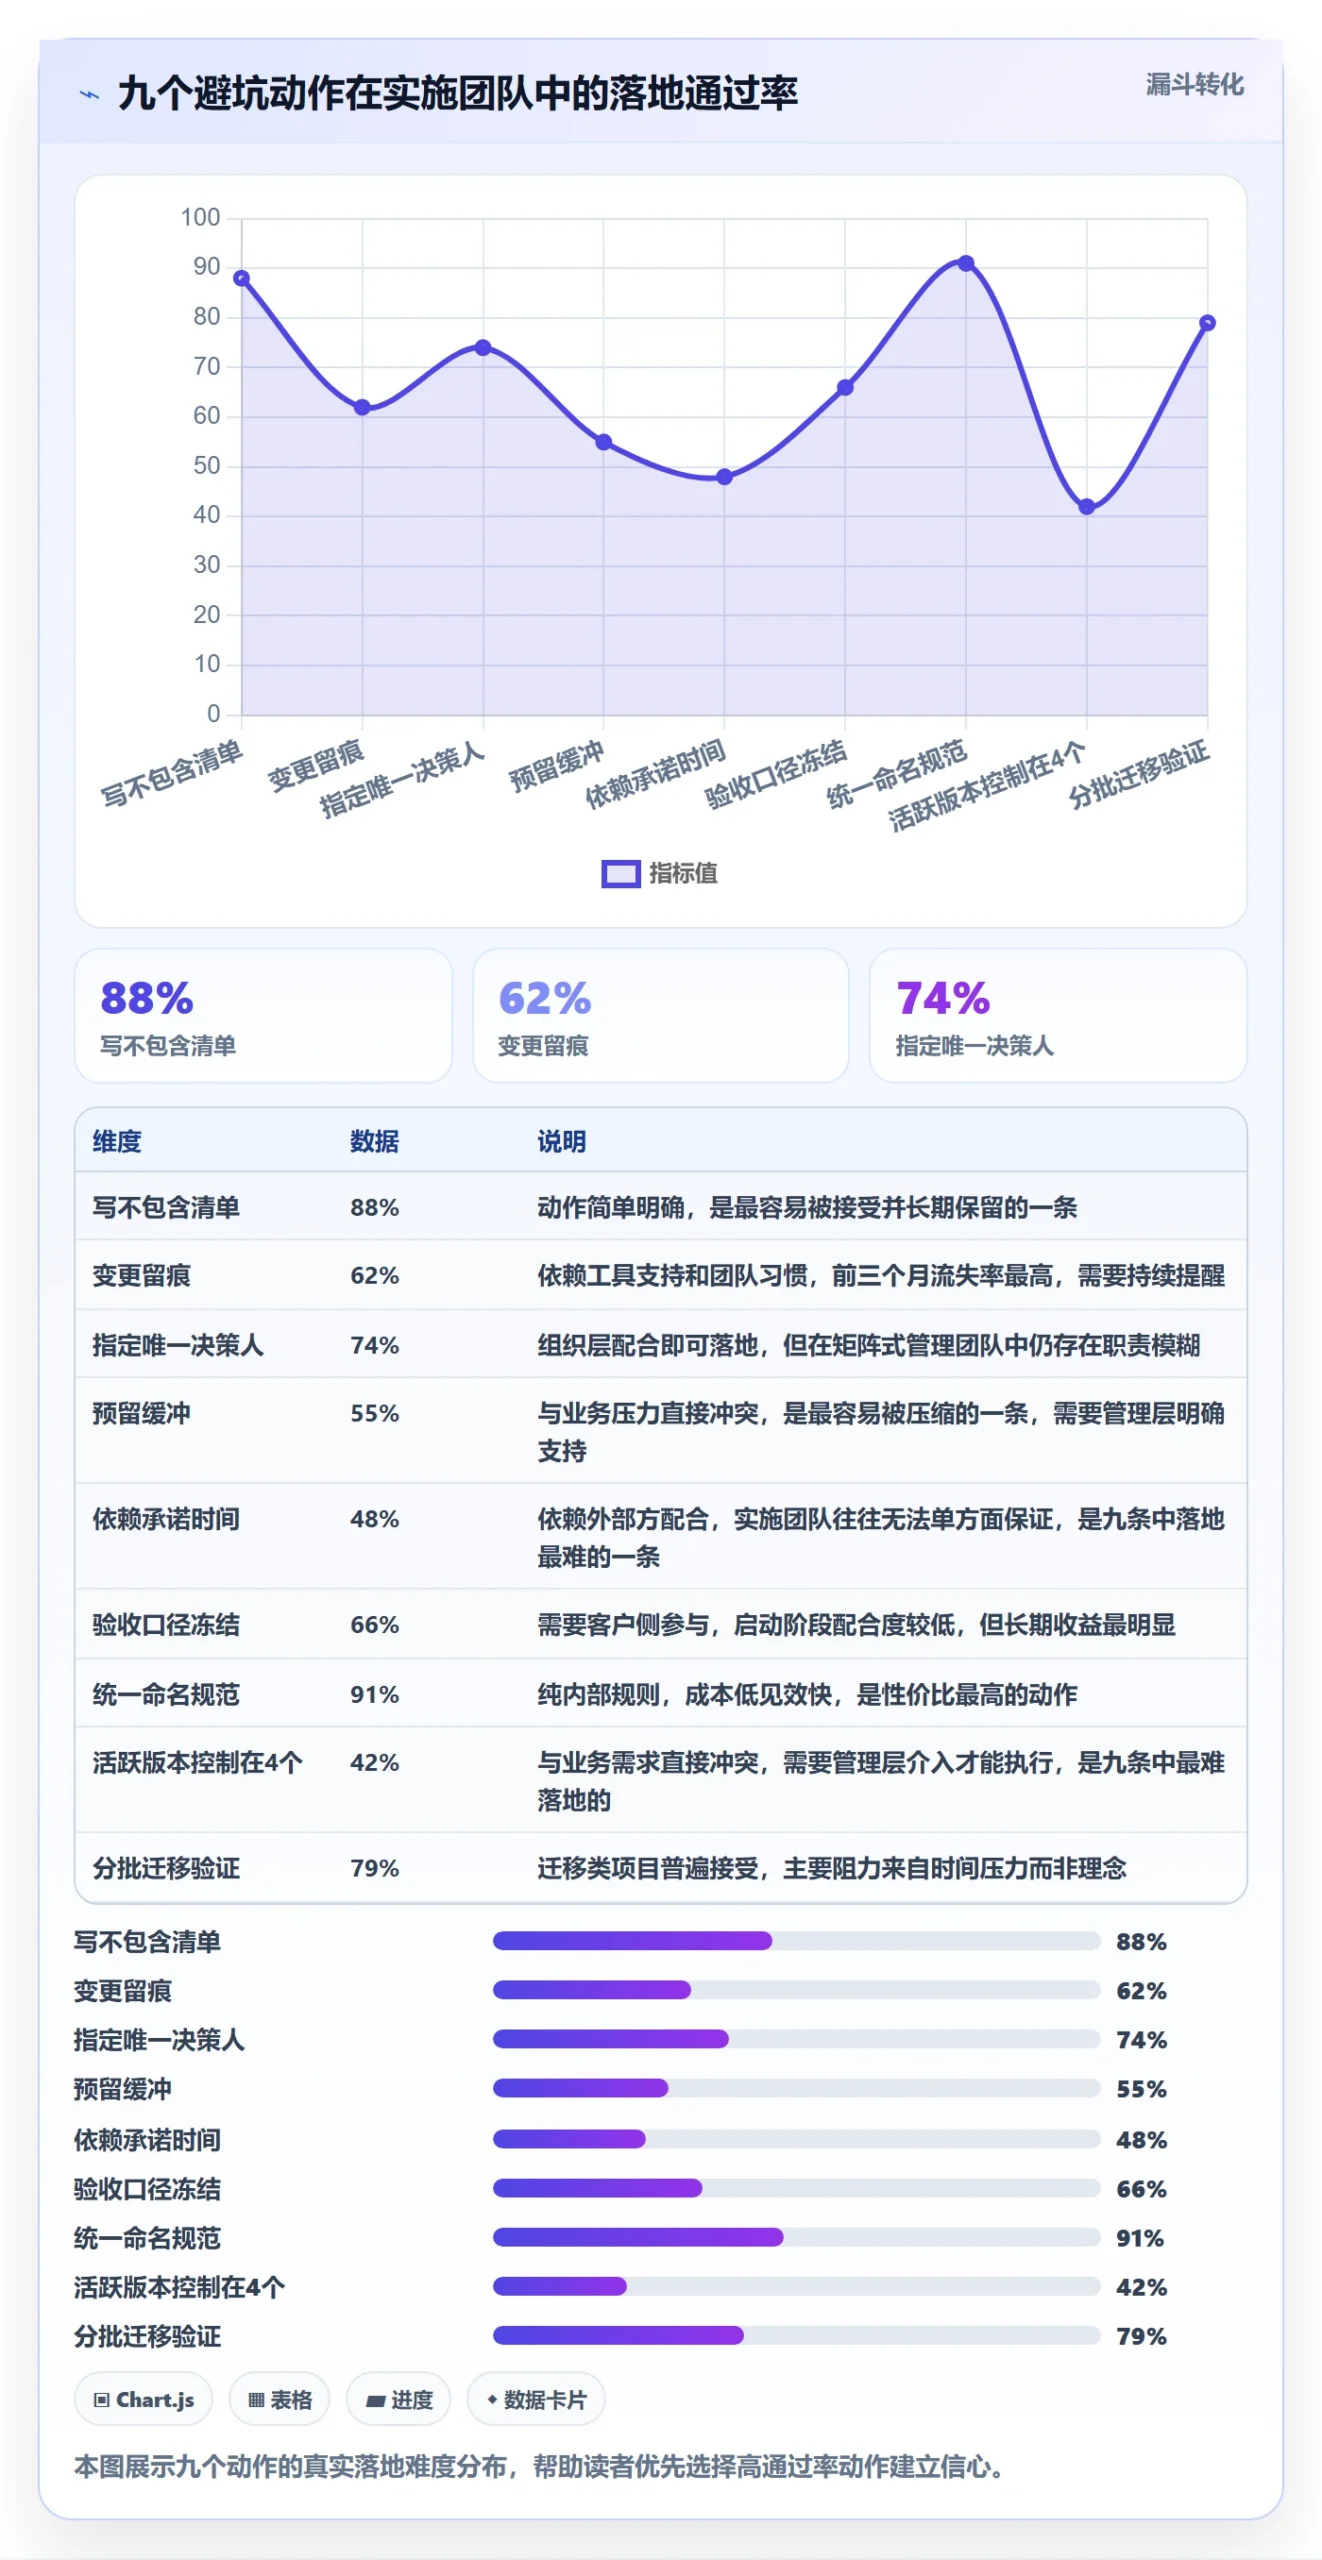
Task: Click the 100 y-axis label on the chart
Action: [x=200, y=217]
